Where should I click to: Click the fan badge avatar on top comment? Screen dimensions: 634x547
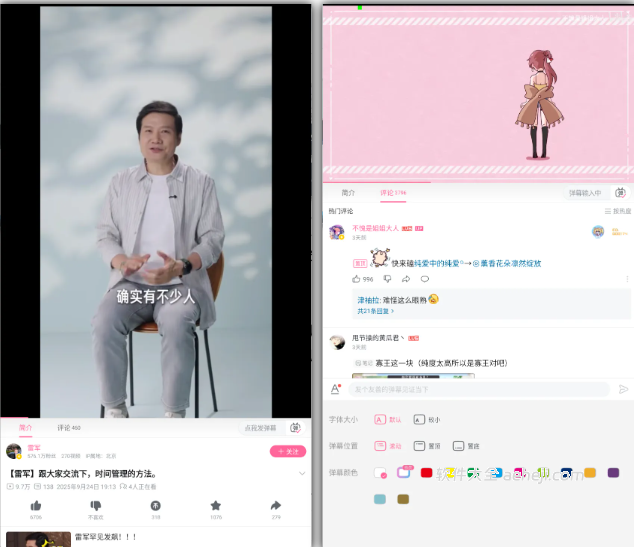point(598,232)
